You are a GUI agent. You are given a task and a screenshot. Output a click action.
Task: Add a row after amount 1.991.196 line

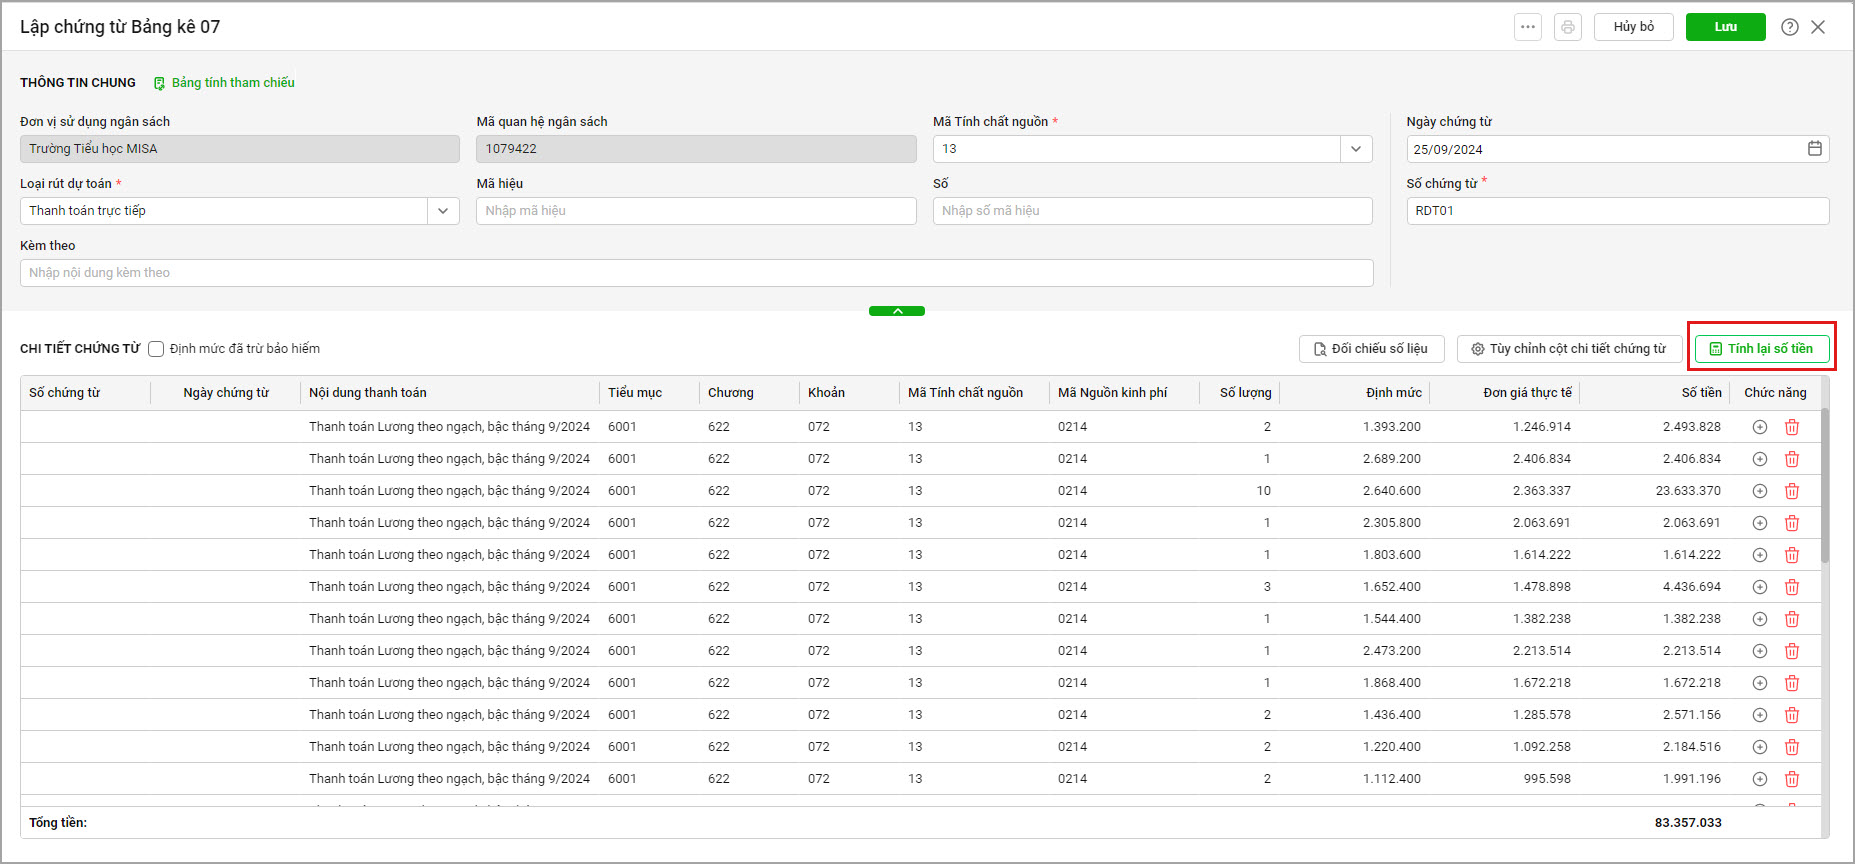pyautogui.click(x=1759, y=779)
